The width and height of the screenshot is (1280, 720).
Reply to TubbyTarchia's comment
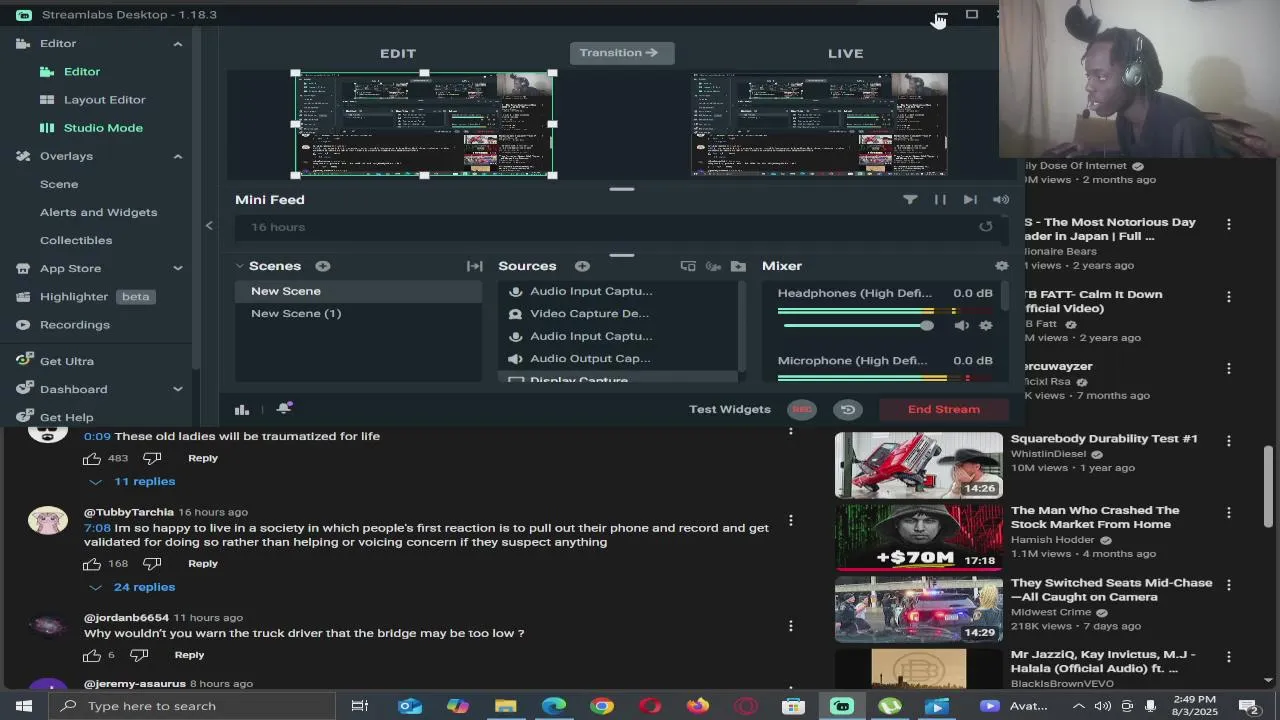[x=203, y=564]
